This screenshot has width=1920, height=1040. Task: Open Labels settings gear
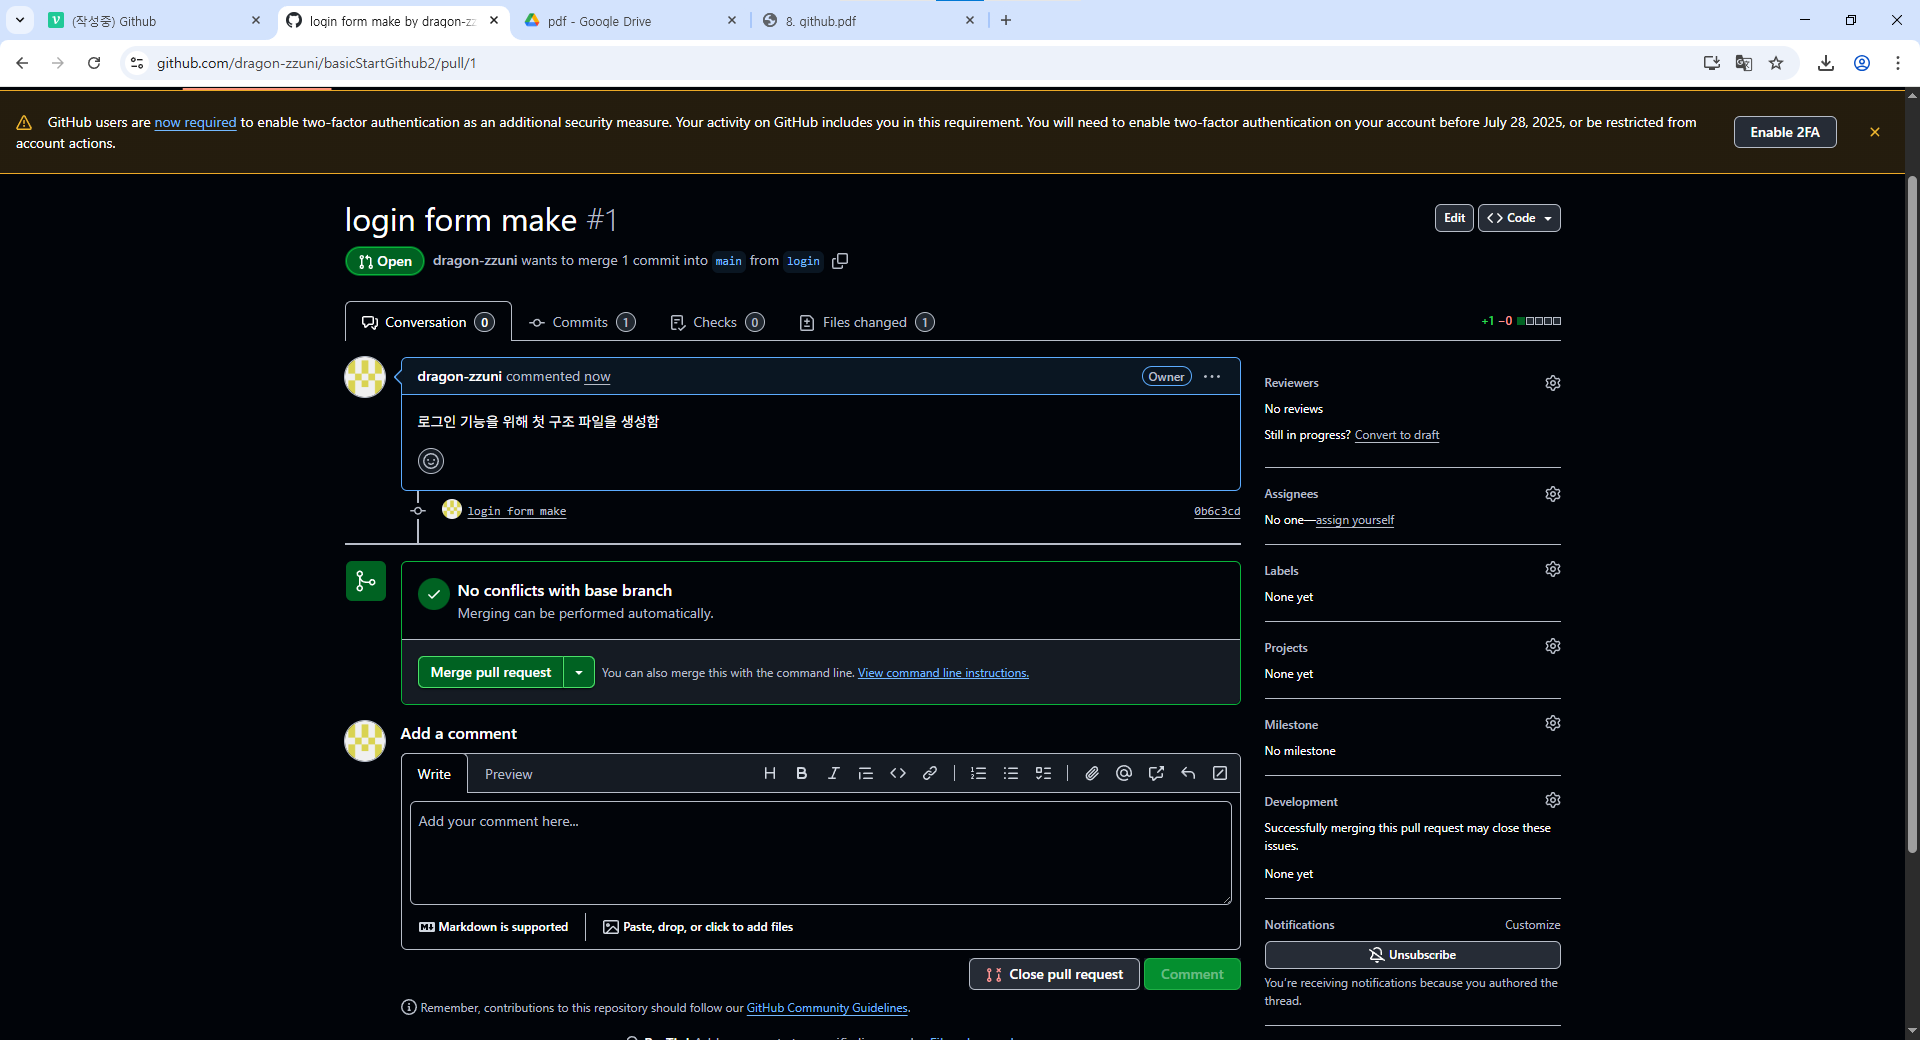(1552, 569)
